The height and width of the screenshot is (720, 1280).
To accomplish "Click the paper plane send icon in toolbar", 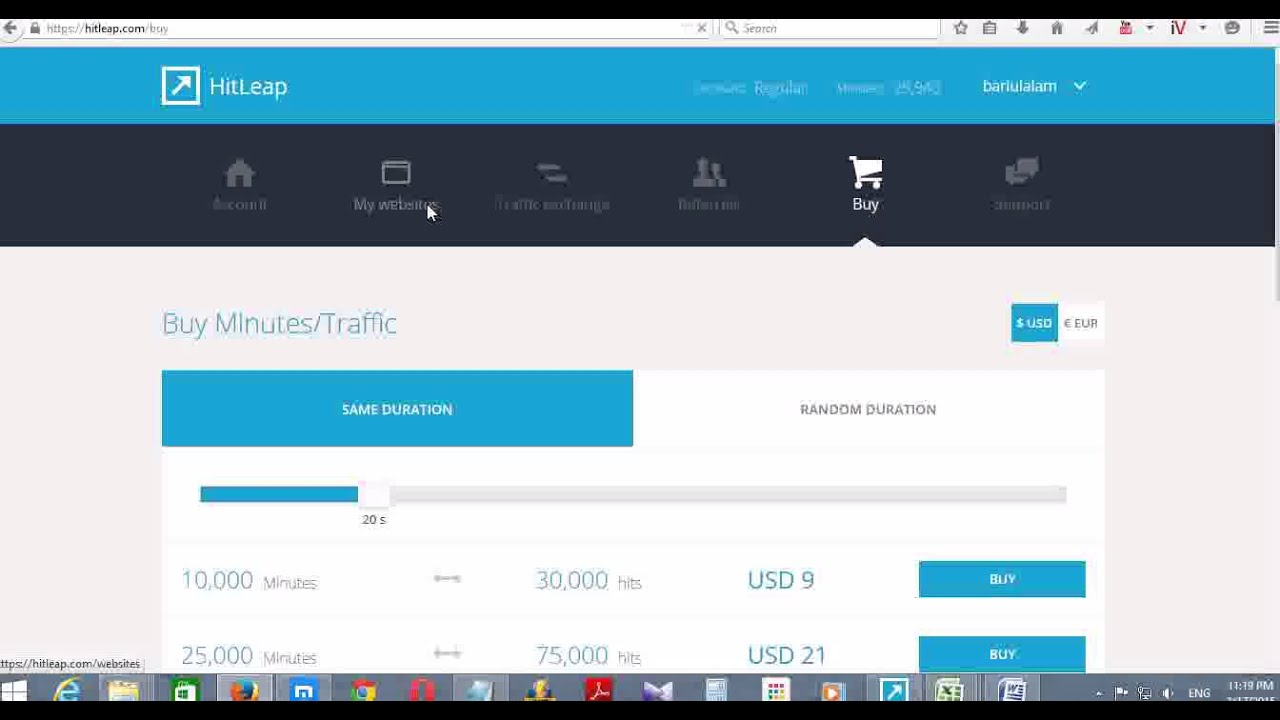I will tap(1091, 28).
